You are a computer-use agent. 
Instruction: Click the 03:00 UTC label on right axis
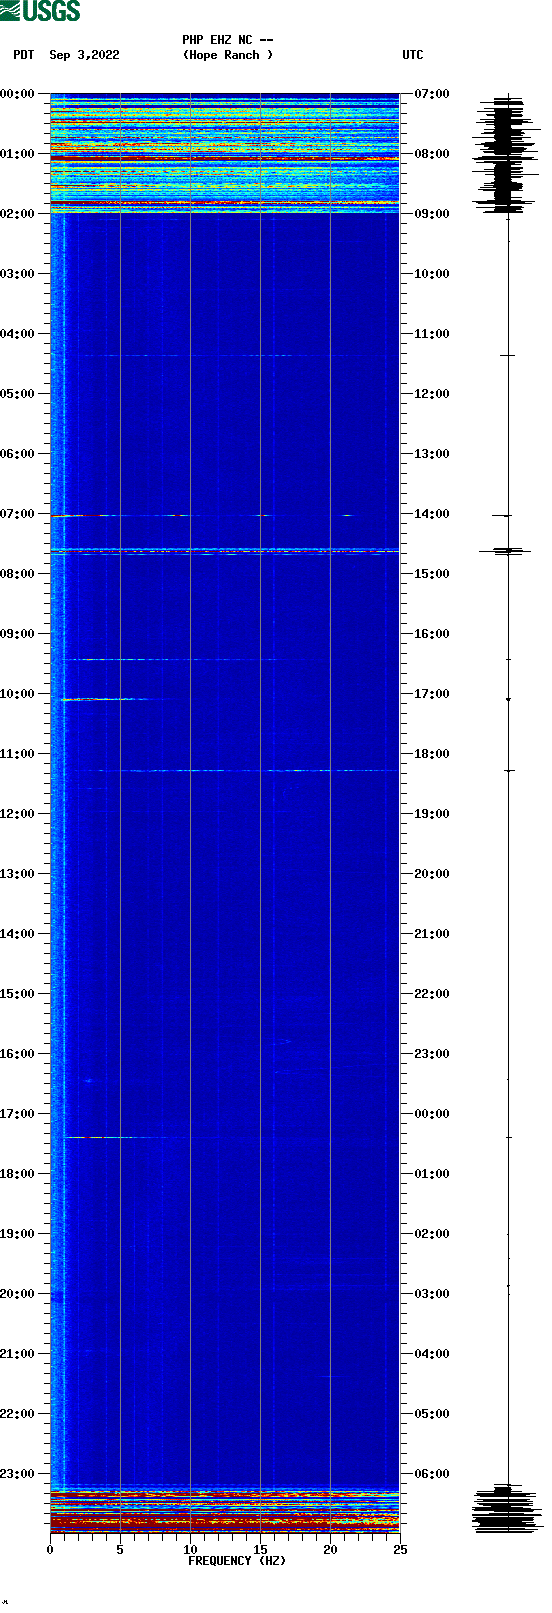(x=432, y=1294)
